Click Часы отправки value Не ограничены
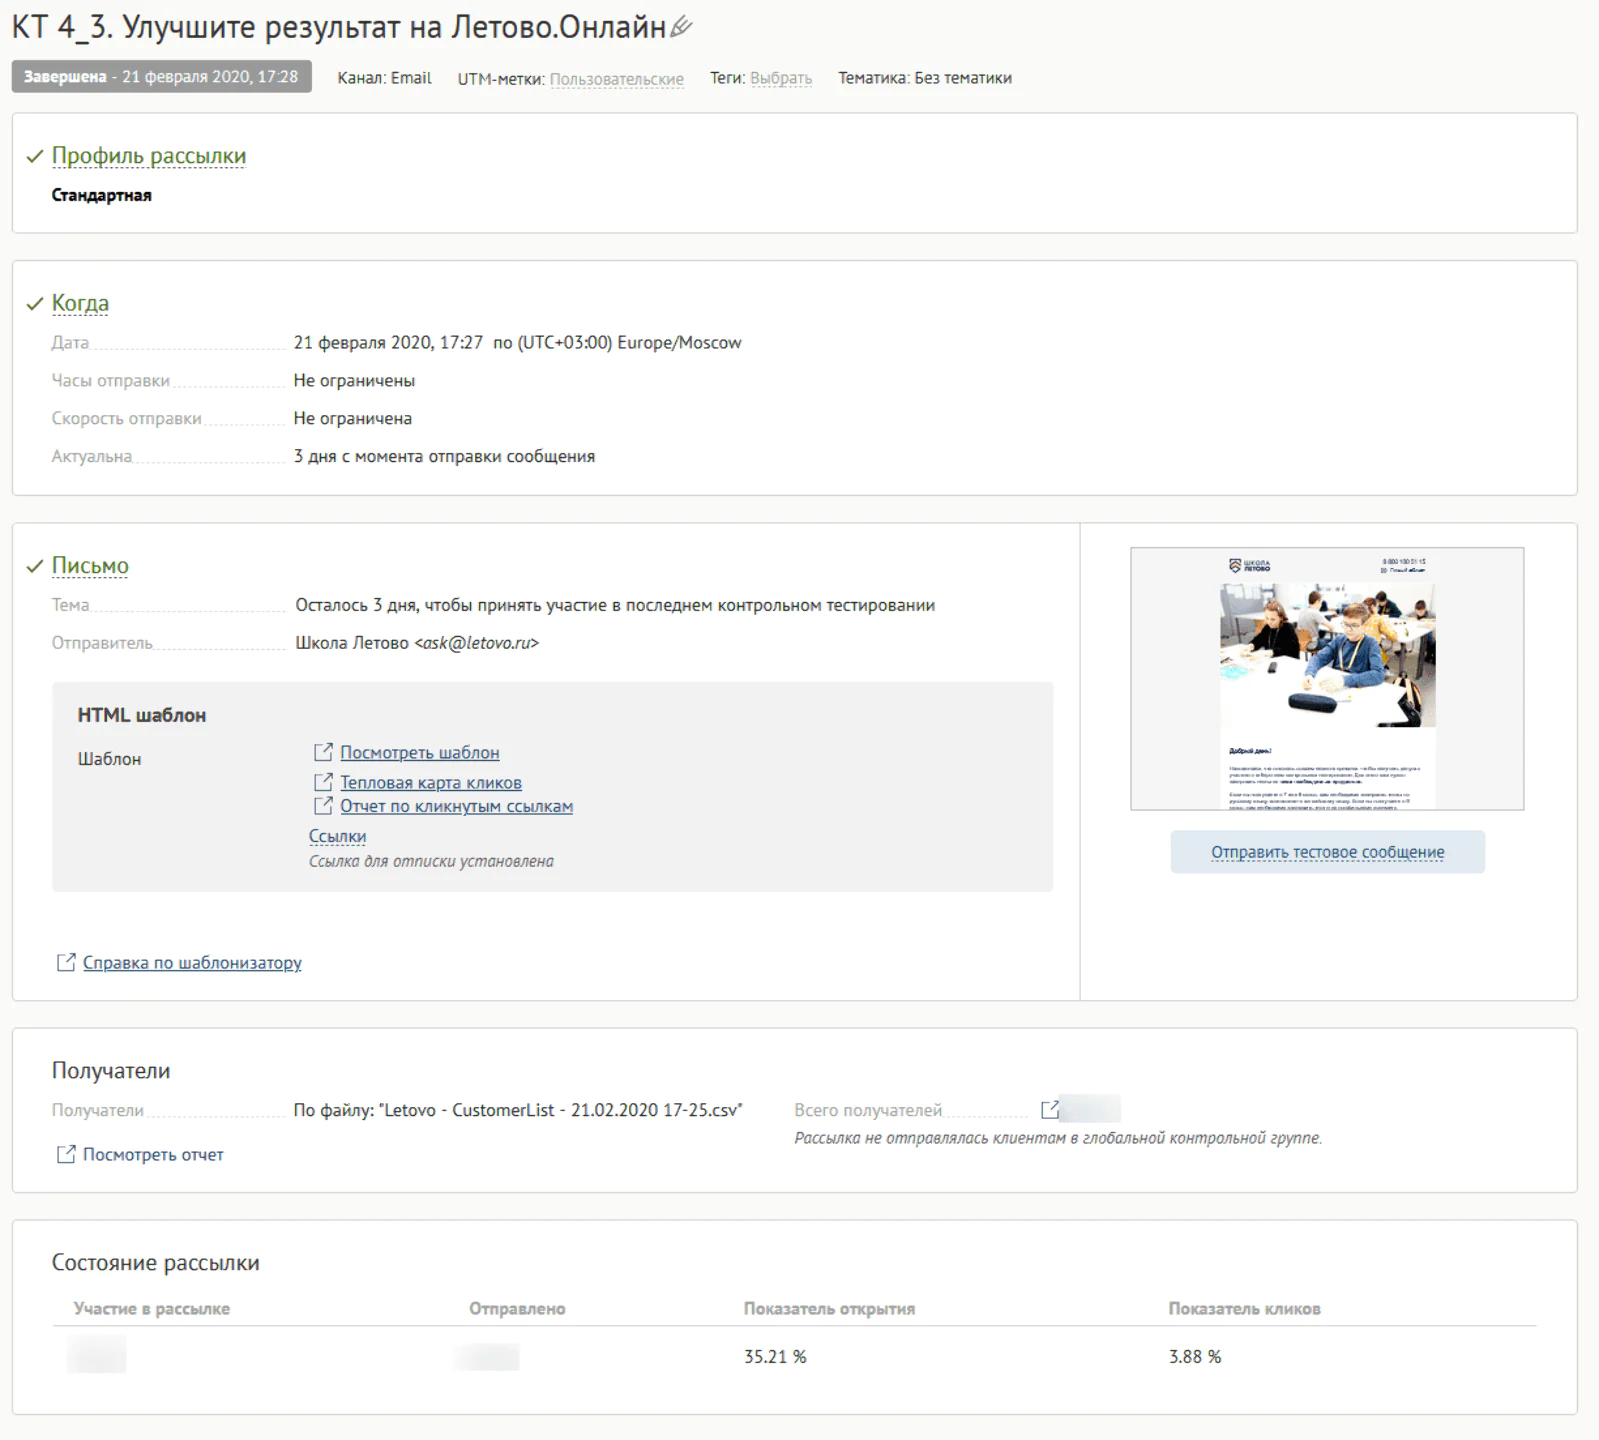Image resolution: width=1599 pixels, height=1440 pixels. tap(354, 381)
